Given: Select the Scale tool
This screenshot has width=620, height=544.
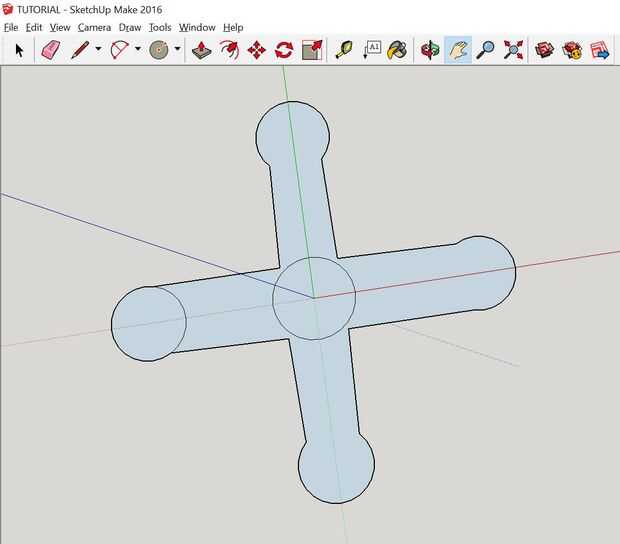Looking at the screenshot, I should (312, 50).
